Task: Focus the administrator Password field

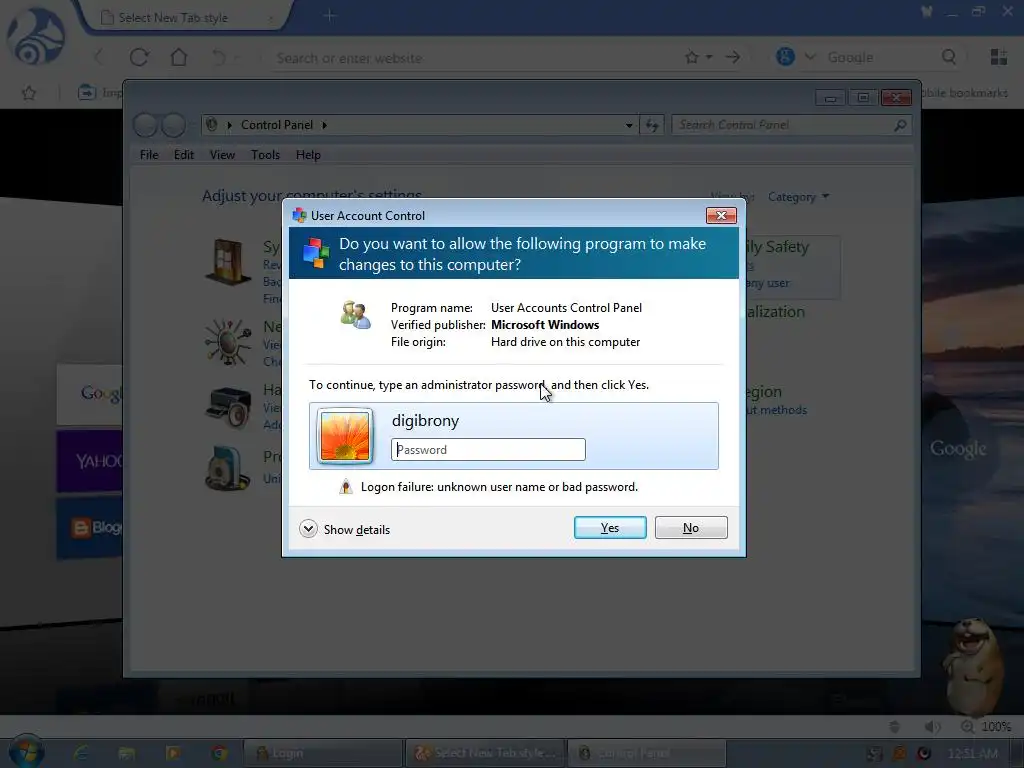Action: coord(488,449)
